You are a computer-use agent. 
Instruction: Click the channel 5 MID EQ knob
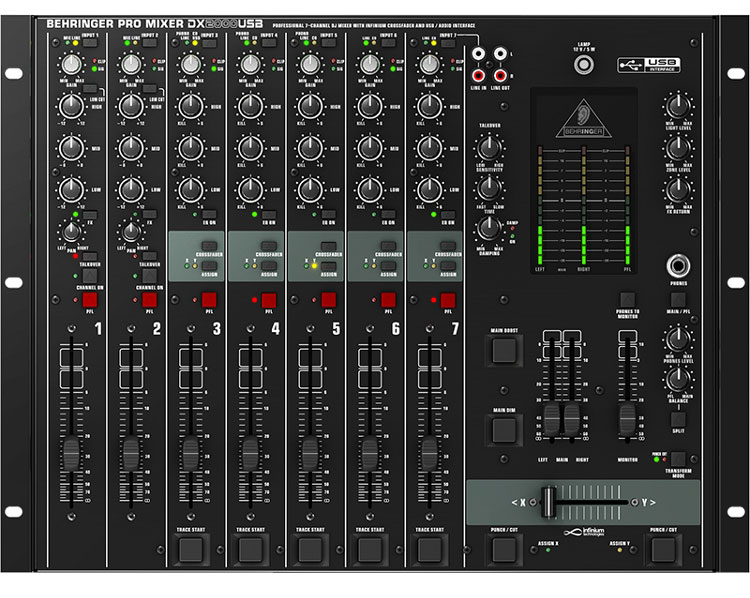310,148
